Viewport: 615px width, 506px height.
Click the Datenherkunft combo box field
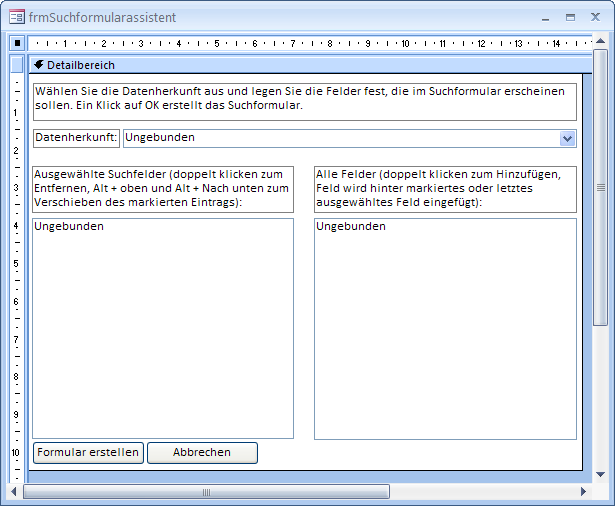click(340, 138)
